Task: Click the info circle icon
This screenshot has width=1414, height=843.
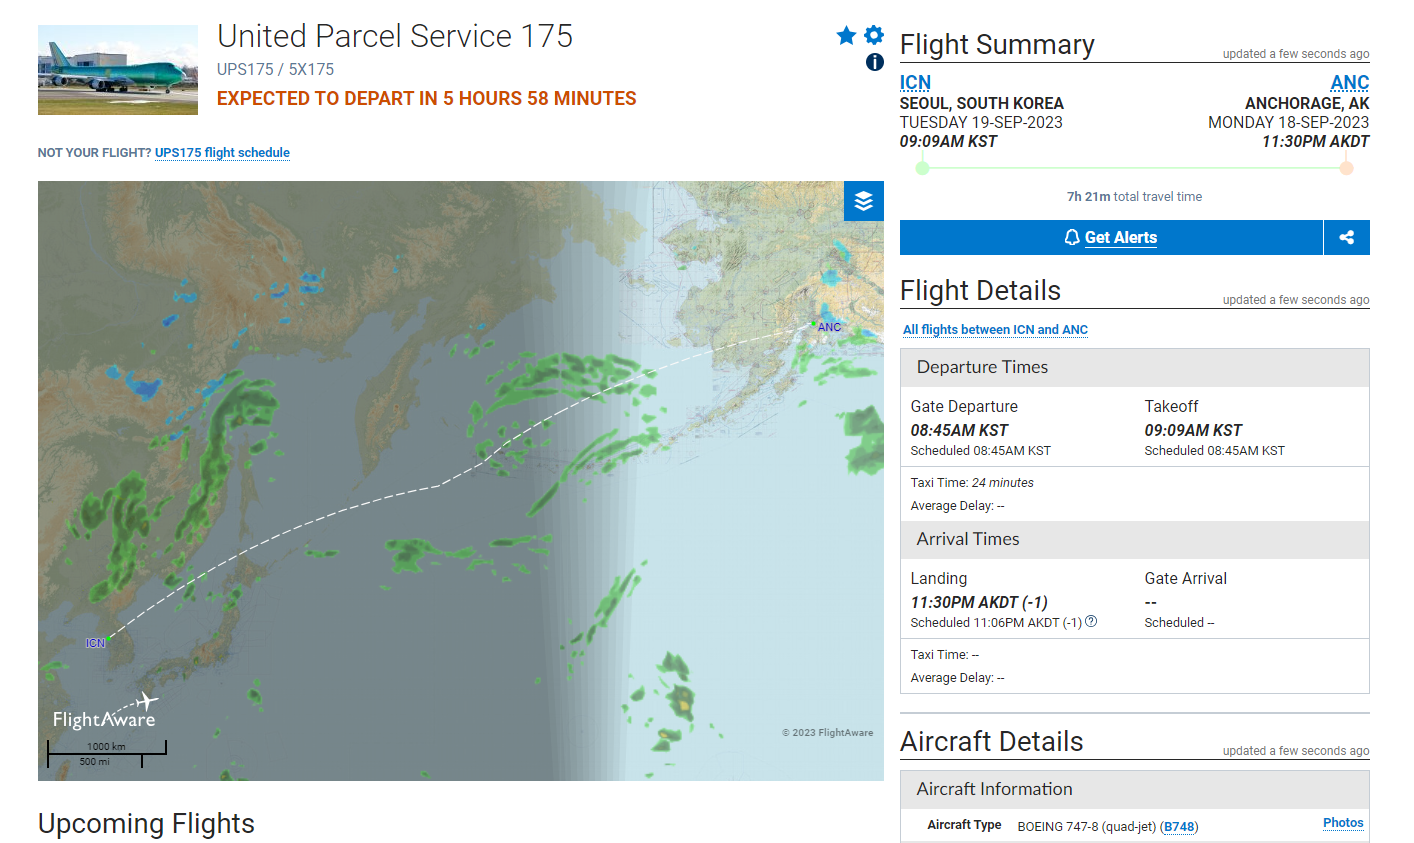Action: [x=875, y=62]
